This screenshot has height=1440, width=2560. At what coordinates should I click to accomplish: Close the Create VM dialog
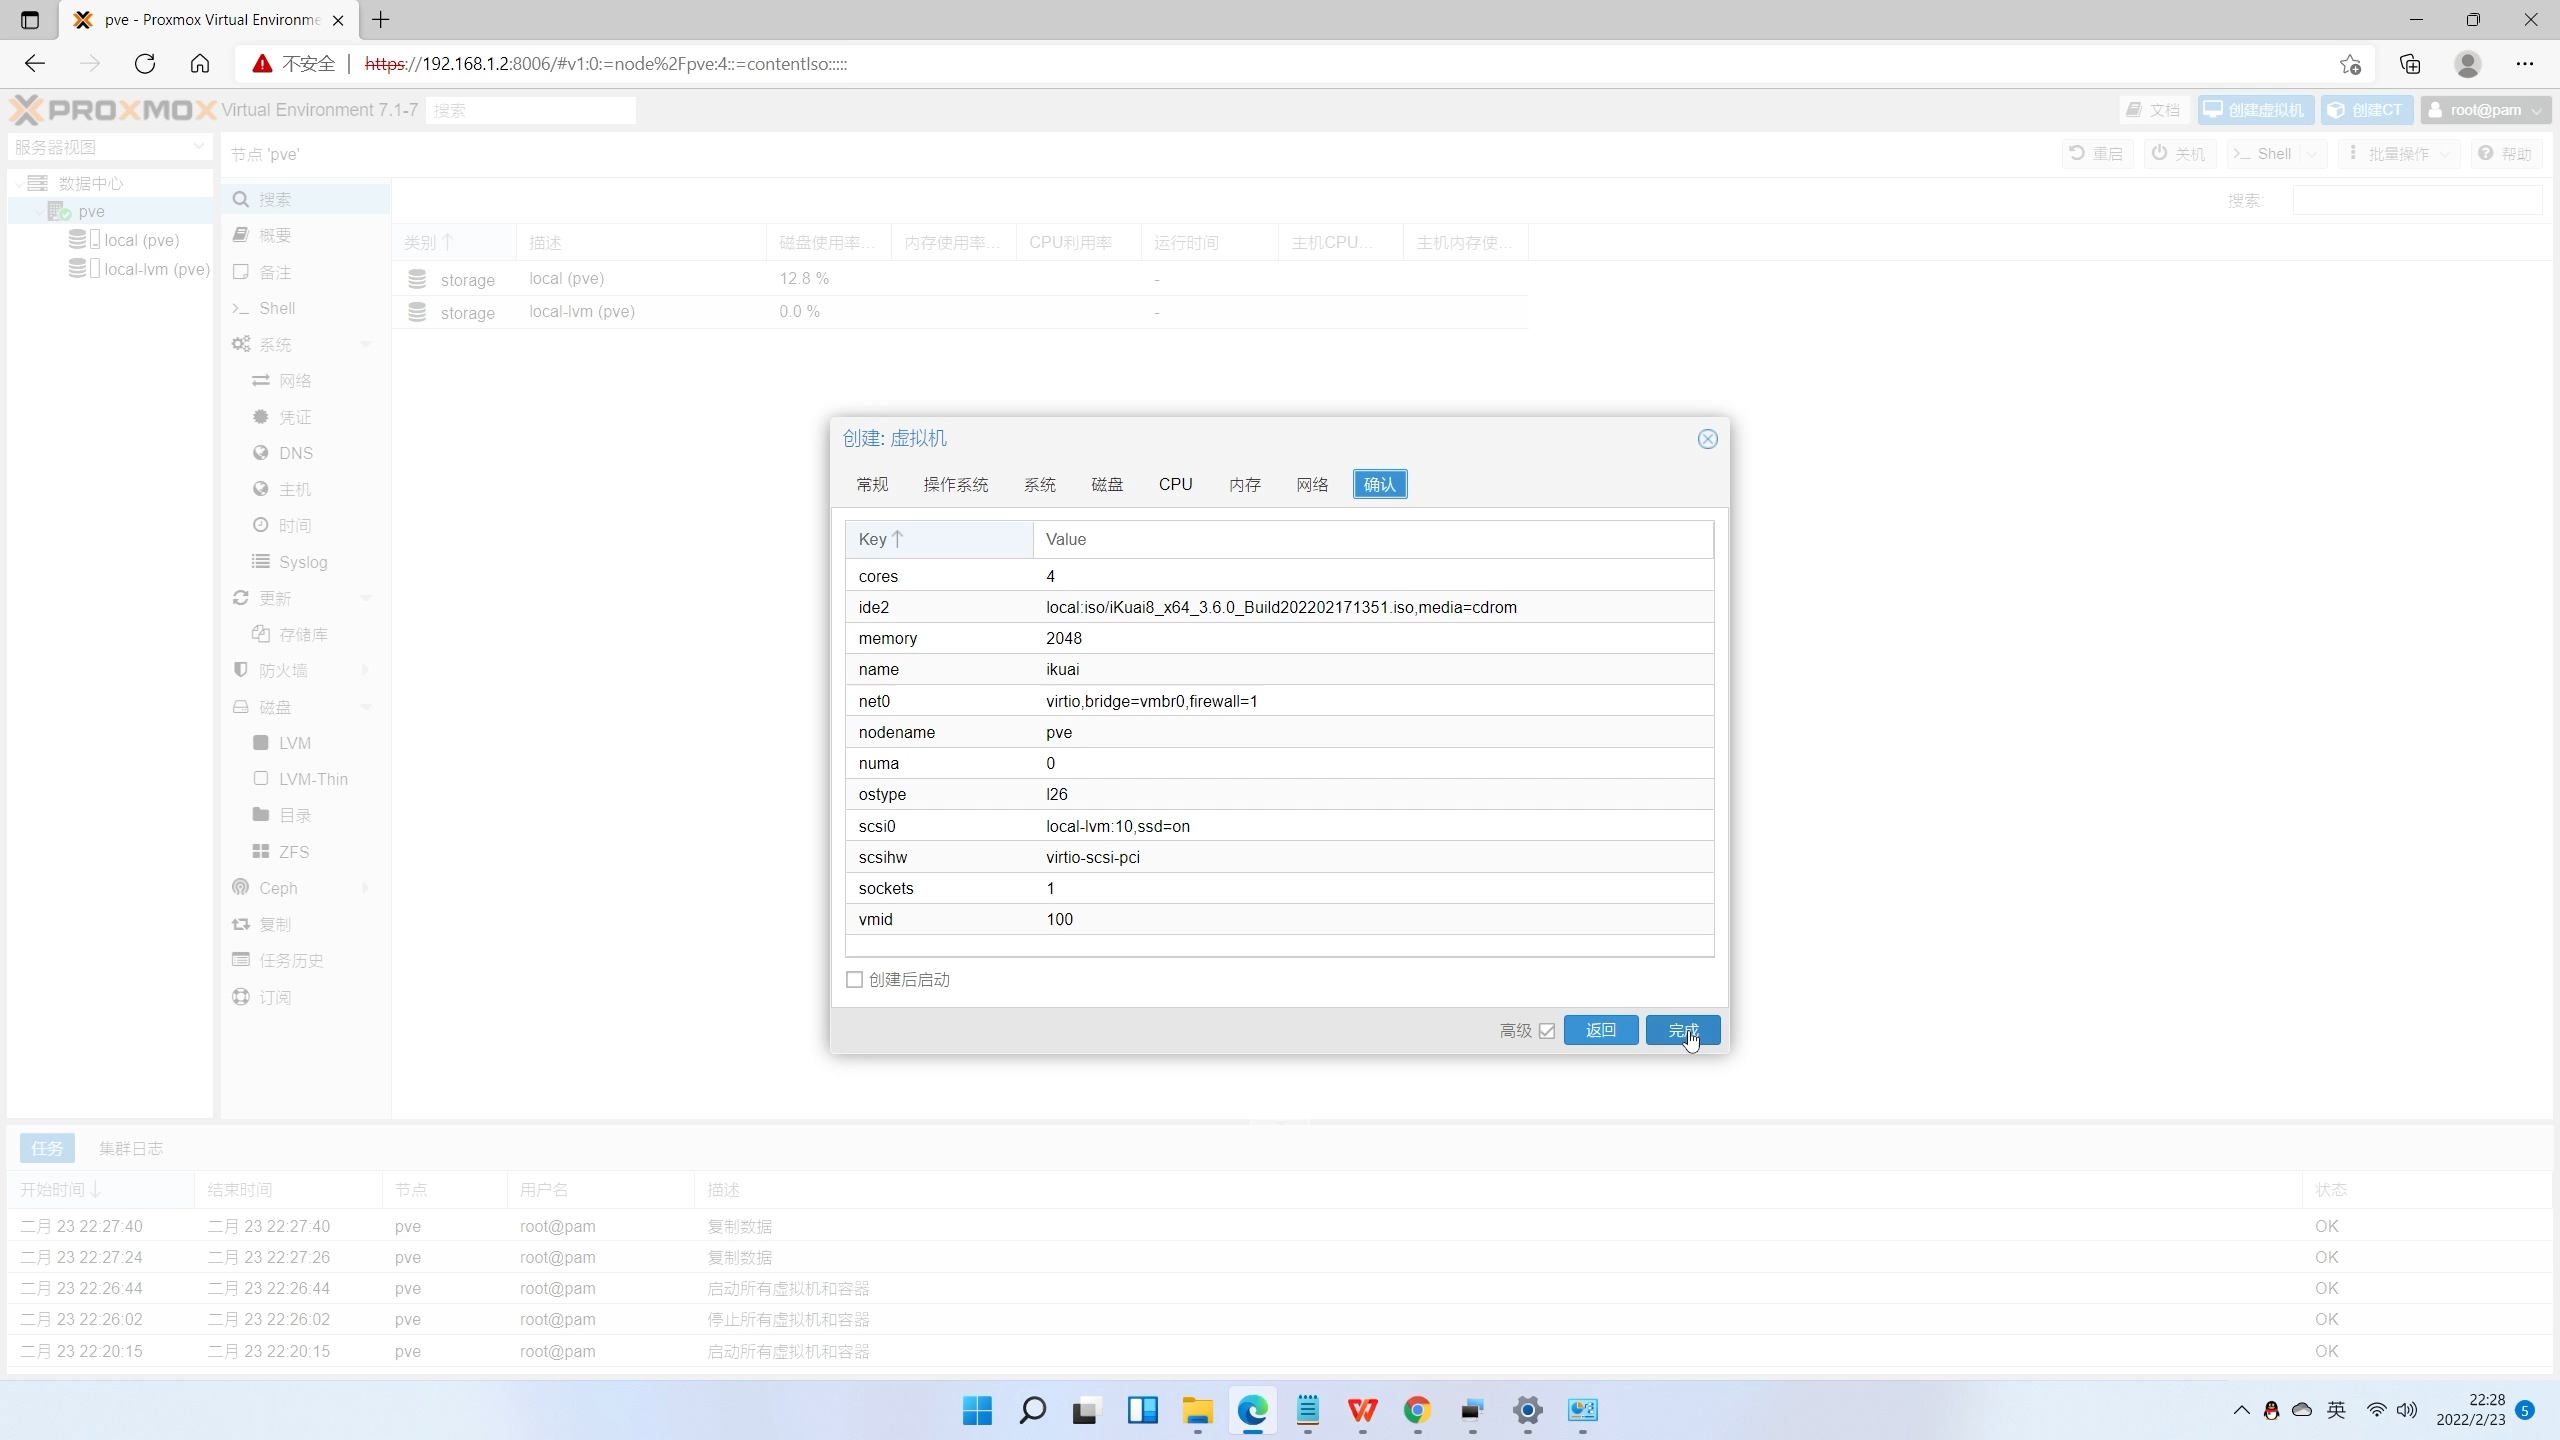point(1707,439)
